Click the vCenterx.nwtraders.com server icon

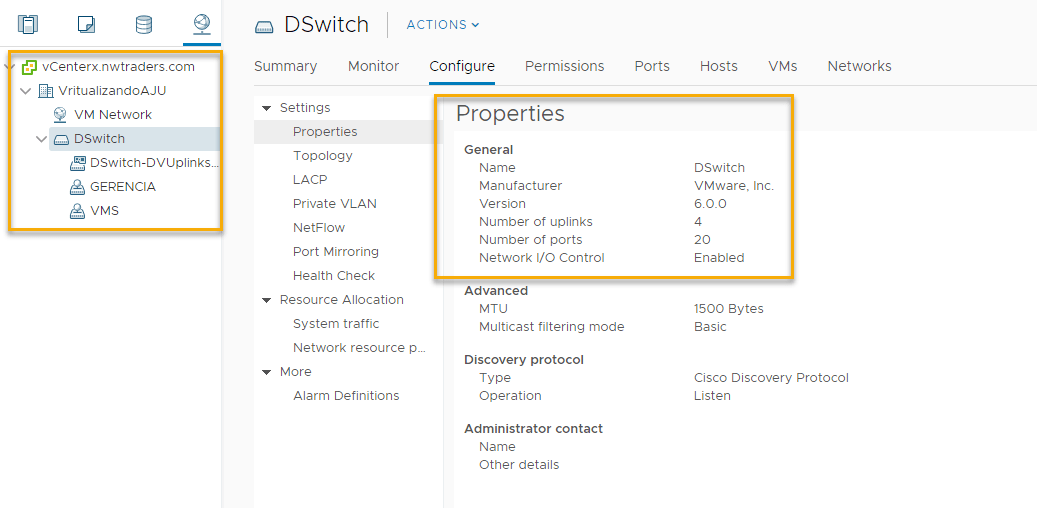pyautogui.click(x=29, y=67)
